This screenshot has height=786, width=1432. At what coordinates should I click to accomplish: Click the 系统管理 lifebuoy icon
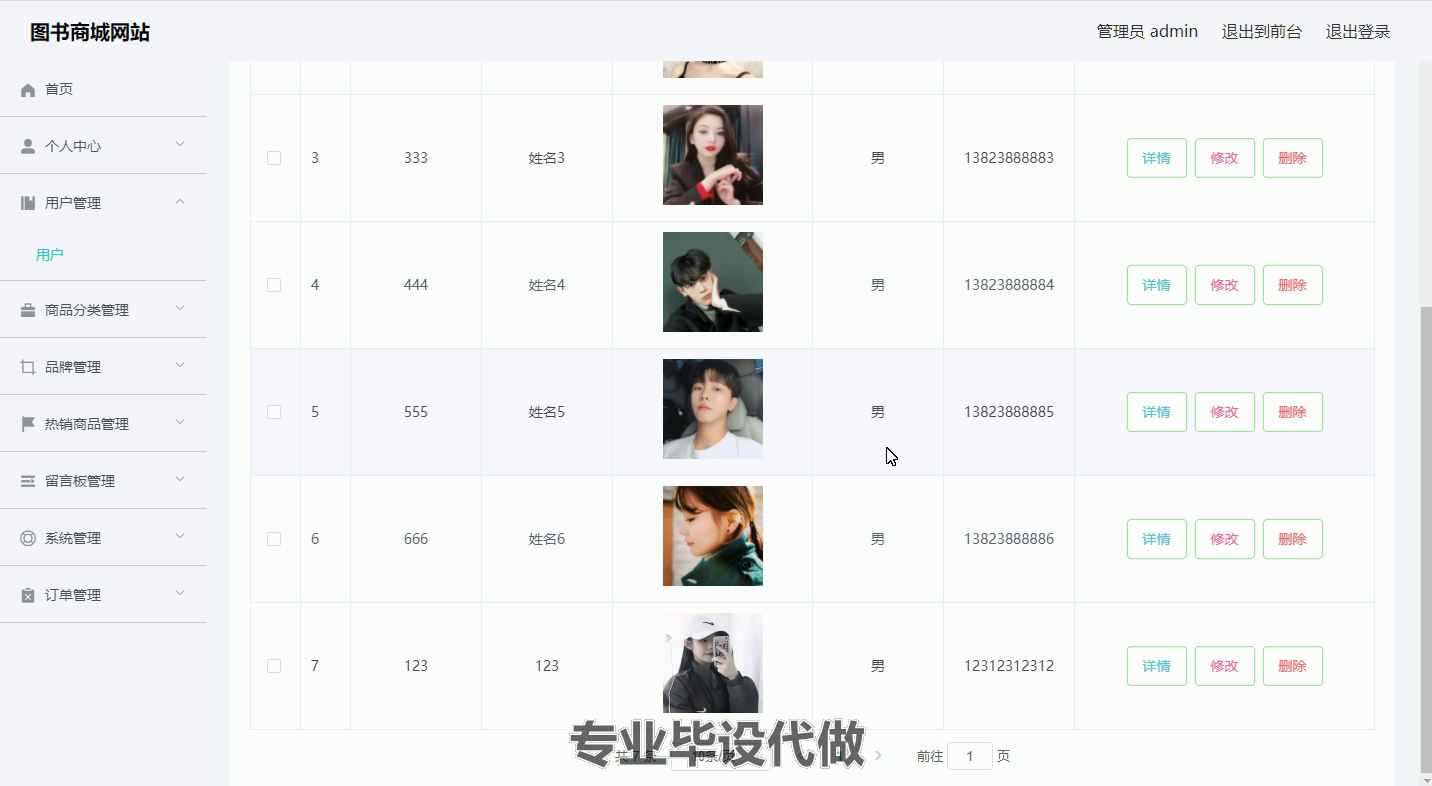(28, 538)
